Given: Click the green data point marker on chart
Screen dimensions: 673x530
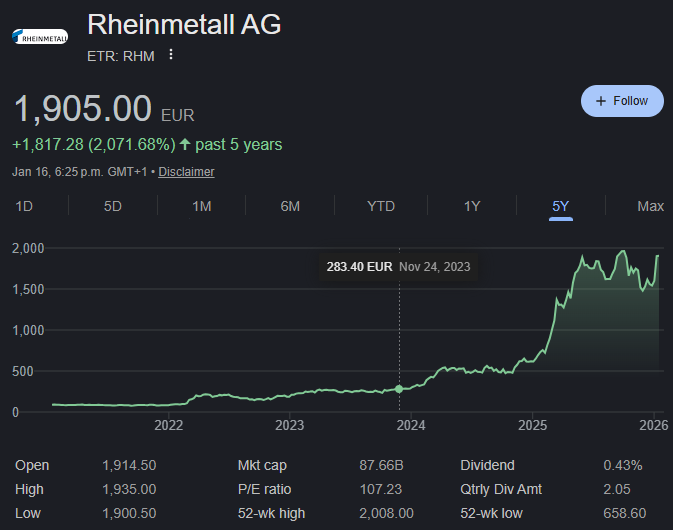Looking at the screenshot, I should click(399, 388).
